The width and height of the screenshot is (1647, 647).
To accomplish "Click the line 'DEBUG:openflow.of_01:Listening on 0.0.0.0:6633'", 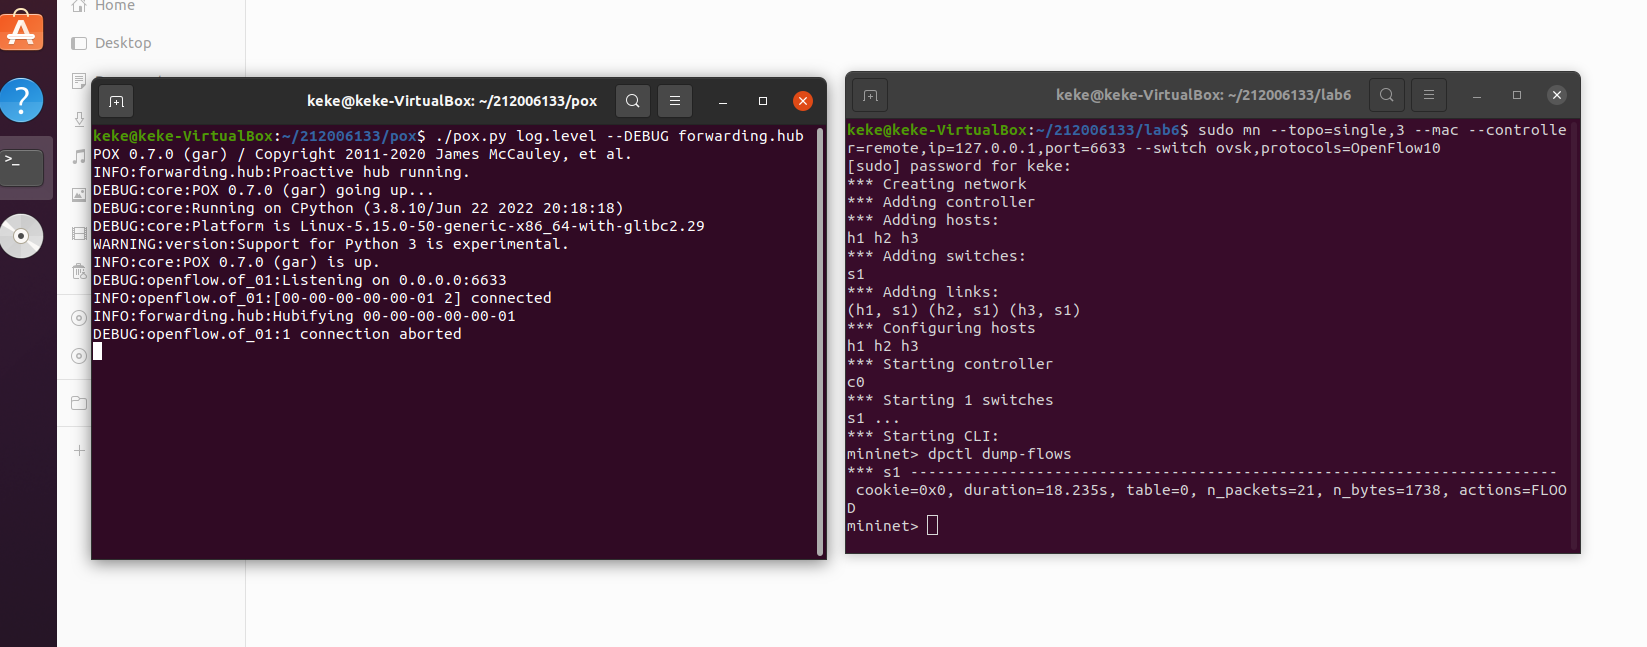I will pos(300,280).
